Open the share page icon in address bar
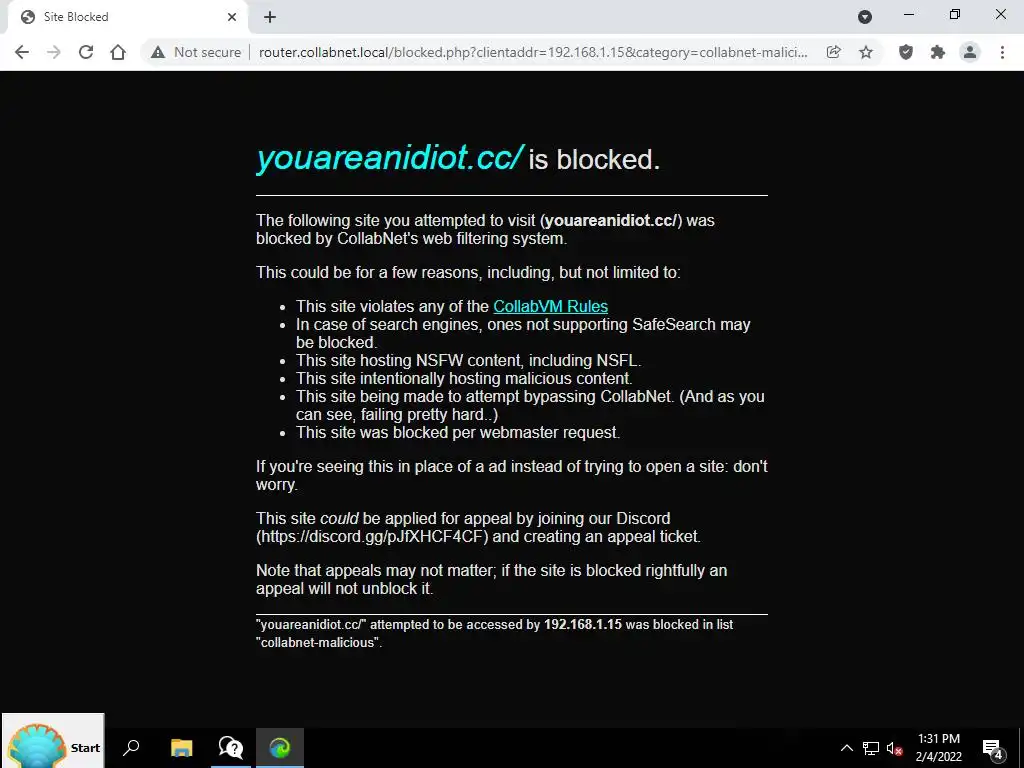This screenshot has width=1024, height=768. click(833, 52)
